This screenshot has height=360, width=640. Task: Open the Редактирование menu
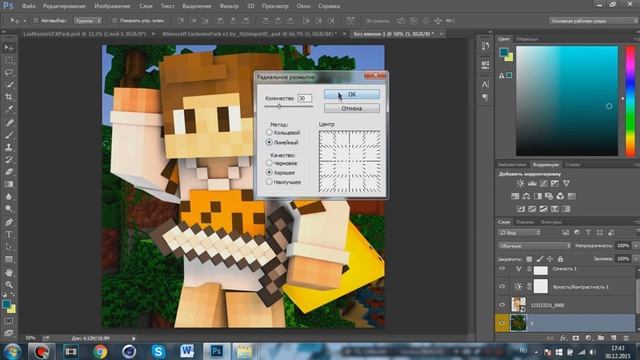pyautogui.click(x=64, y=6)
